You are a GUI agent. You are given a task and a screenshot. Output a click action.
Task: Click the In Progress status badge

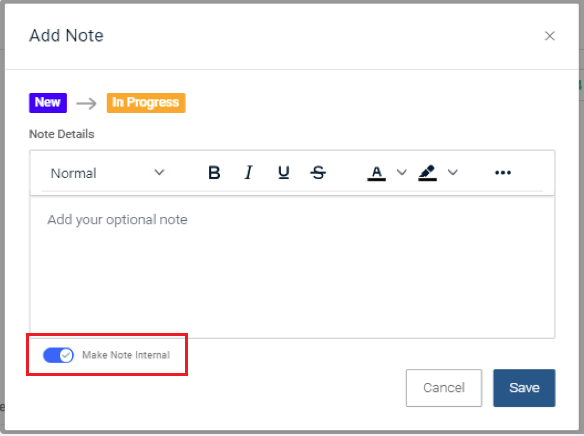[146, 103]
